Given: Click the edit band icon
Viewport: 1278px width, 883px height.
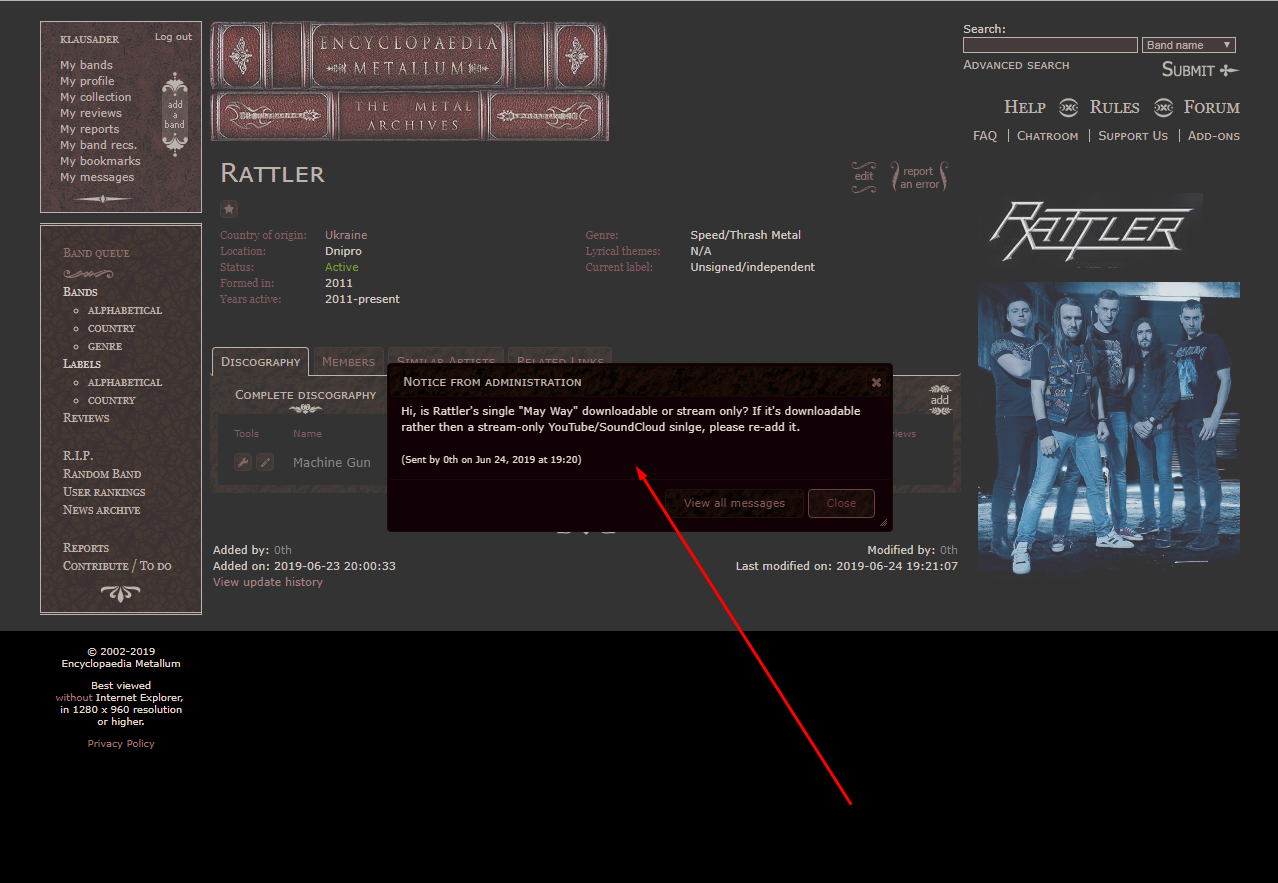Looking at the screenshot, I should point(864,175).
